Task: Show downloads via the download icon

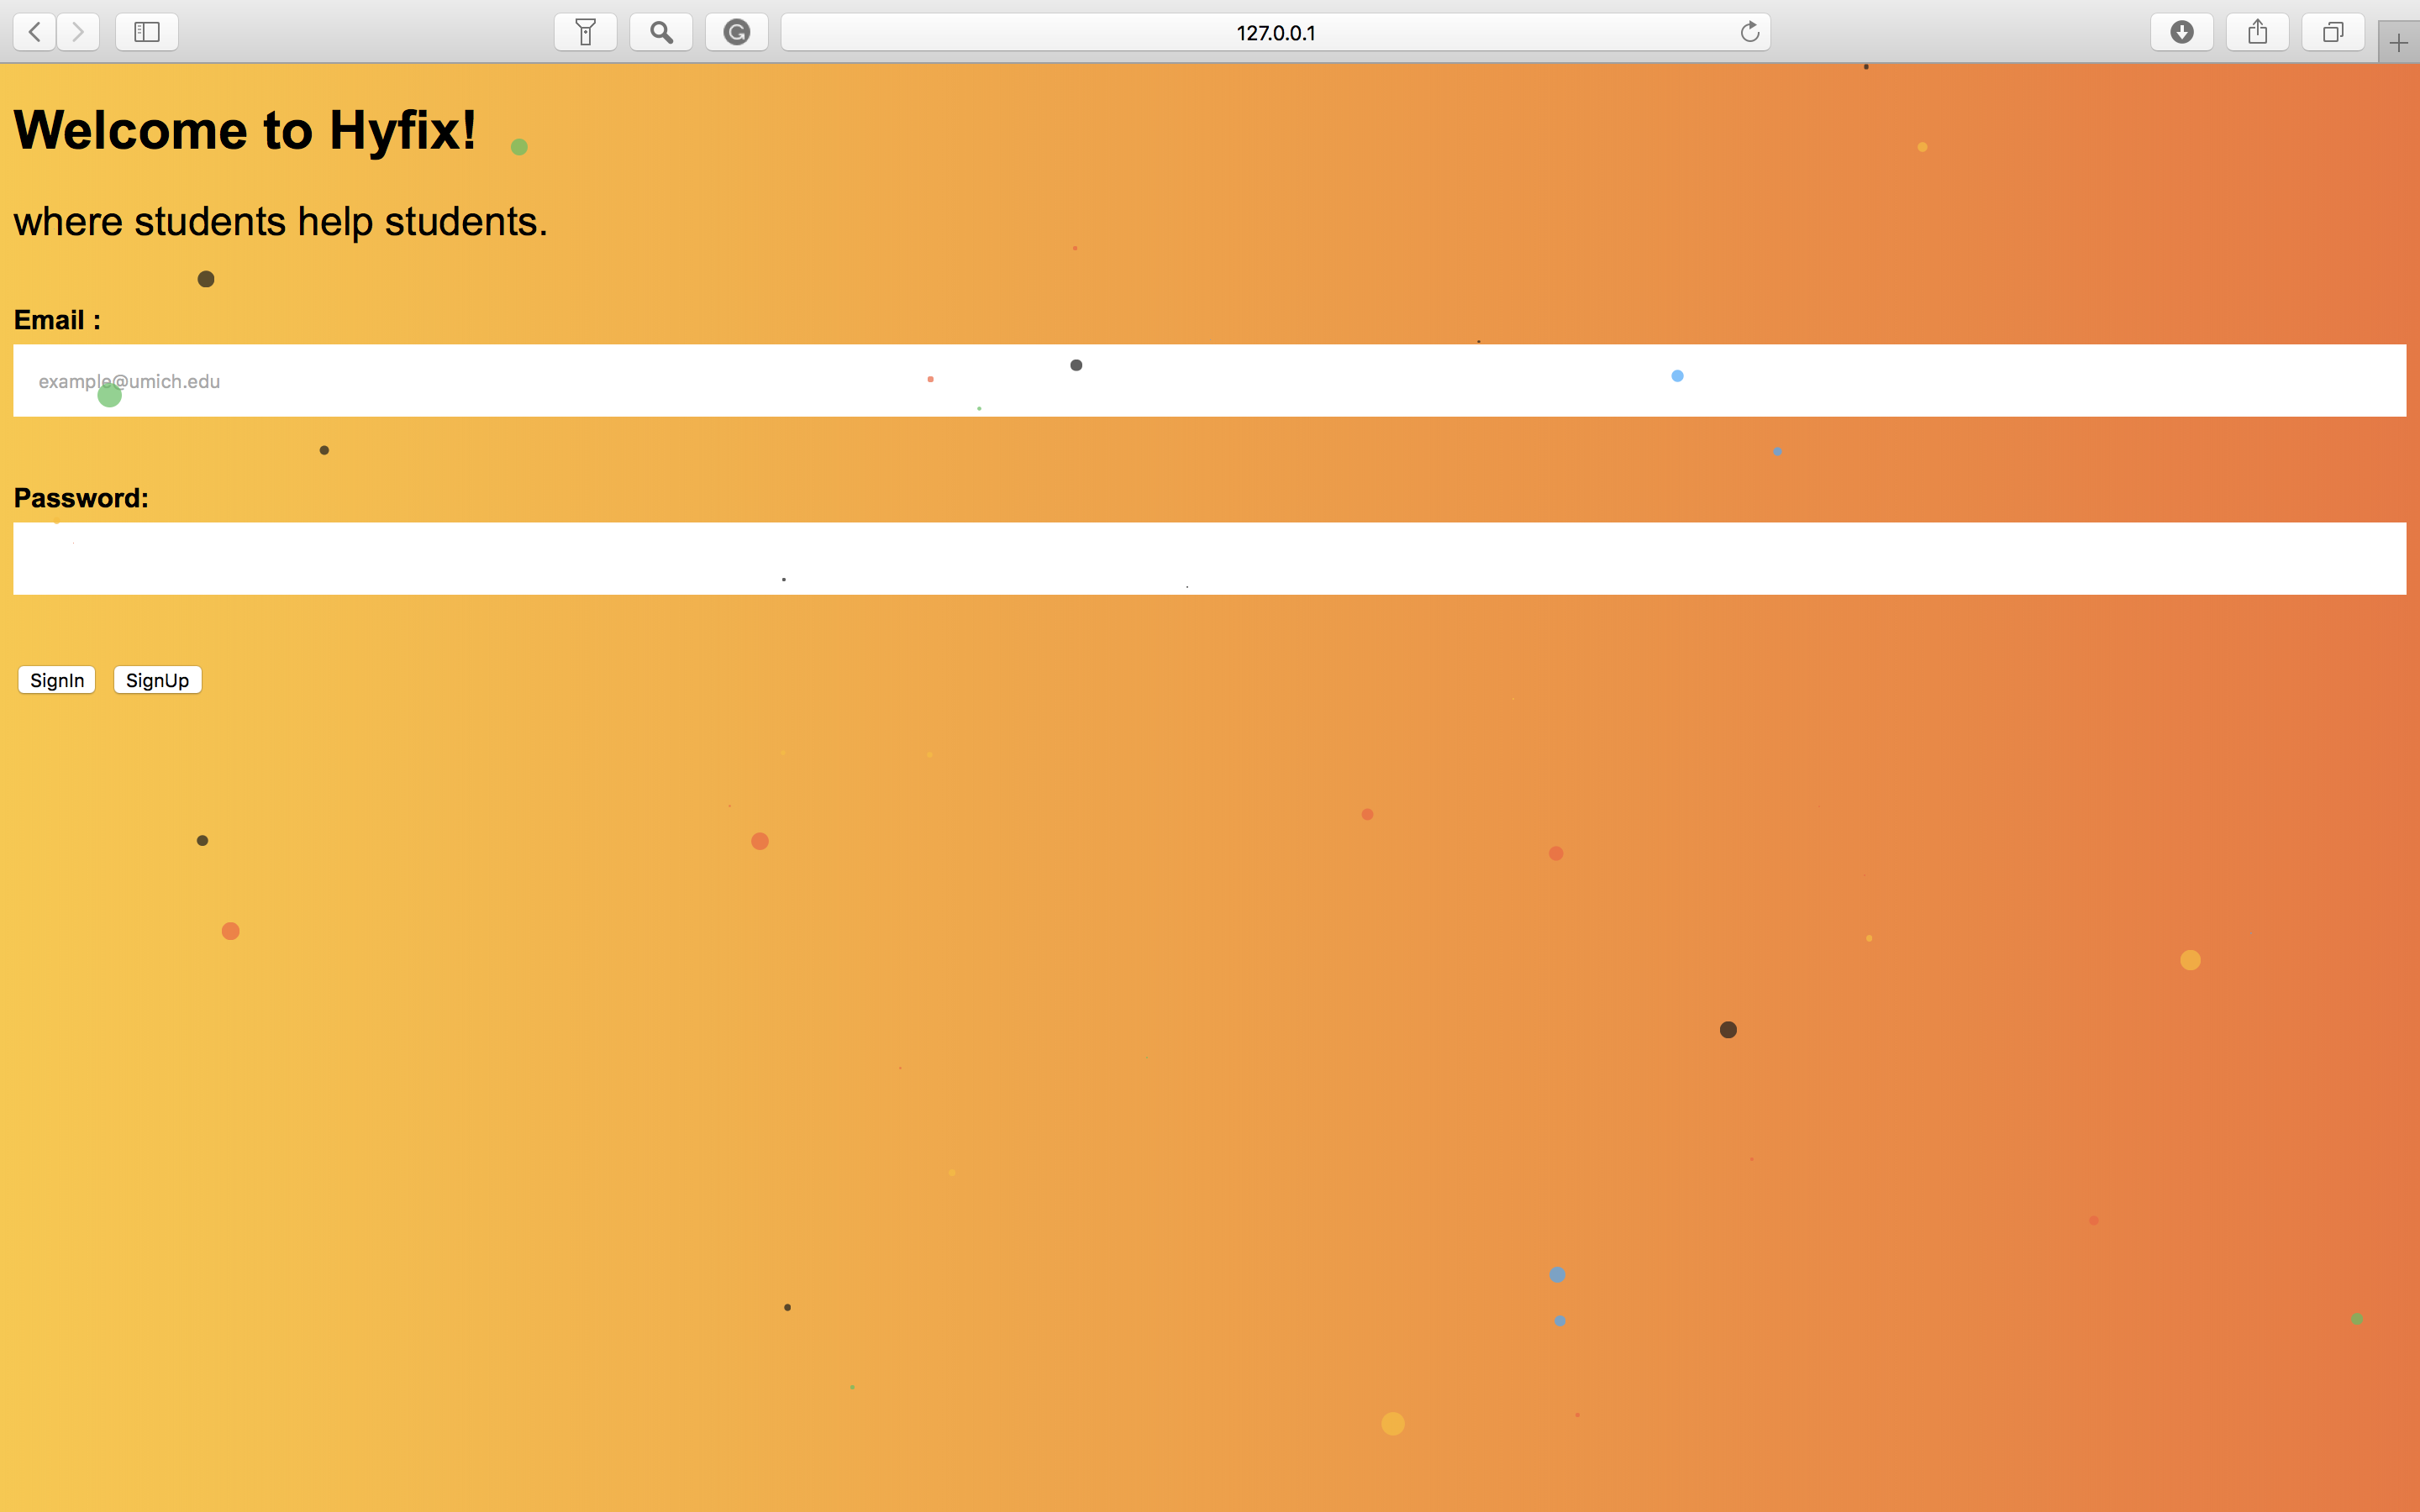Action: pos(2182,32)
